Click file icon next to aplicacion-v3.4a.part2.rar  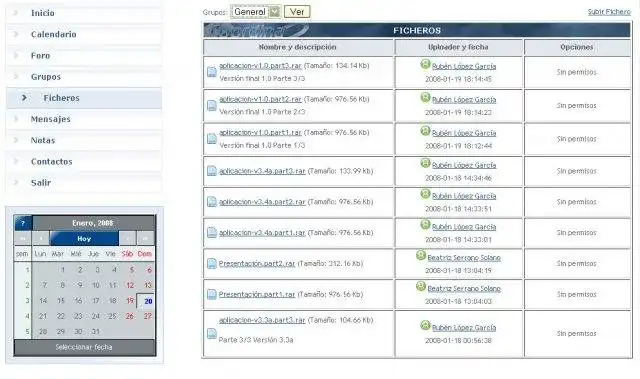[211, 202]
